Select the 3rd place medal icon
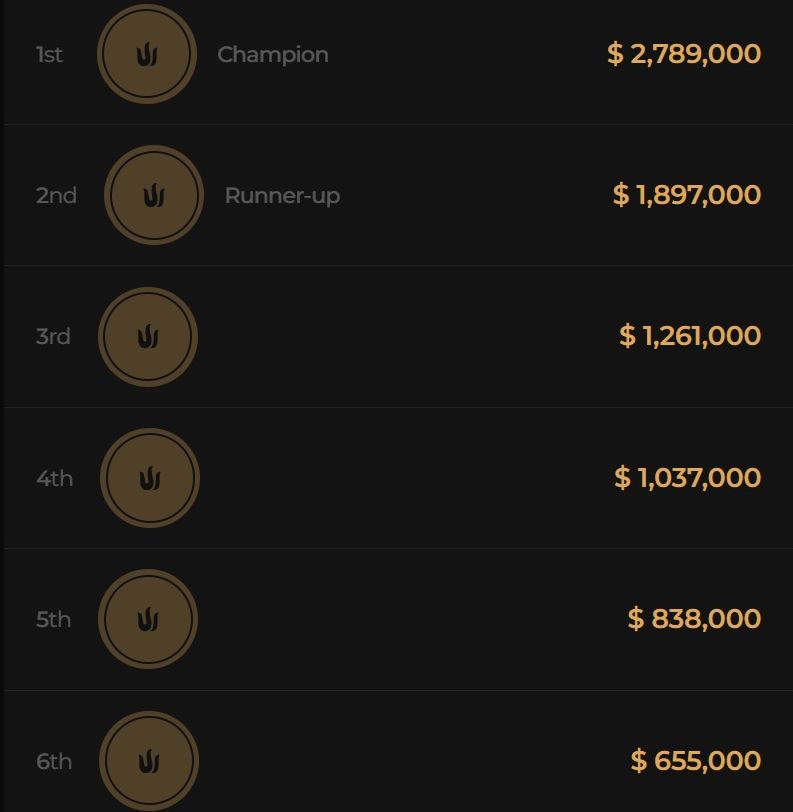This screenshot has height=812, width=793. (x=148, y=336)
